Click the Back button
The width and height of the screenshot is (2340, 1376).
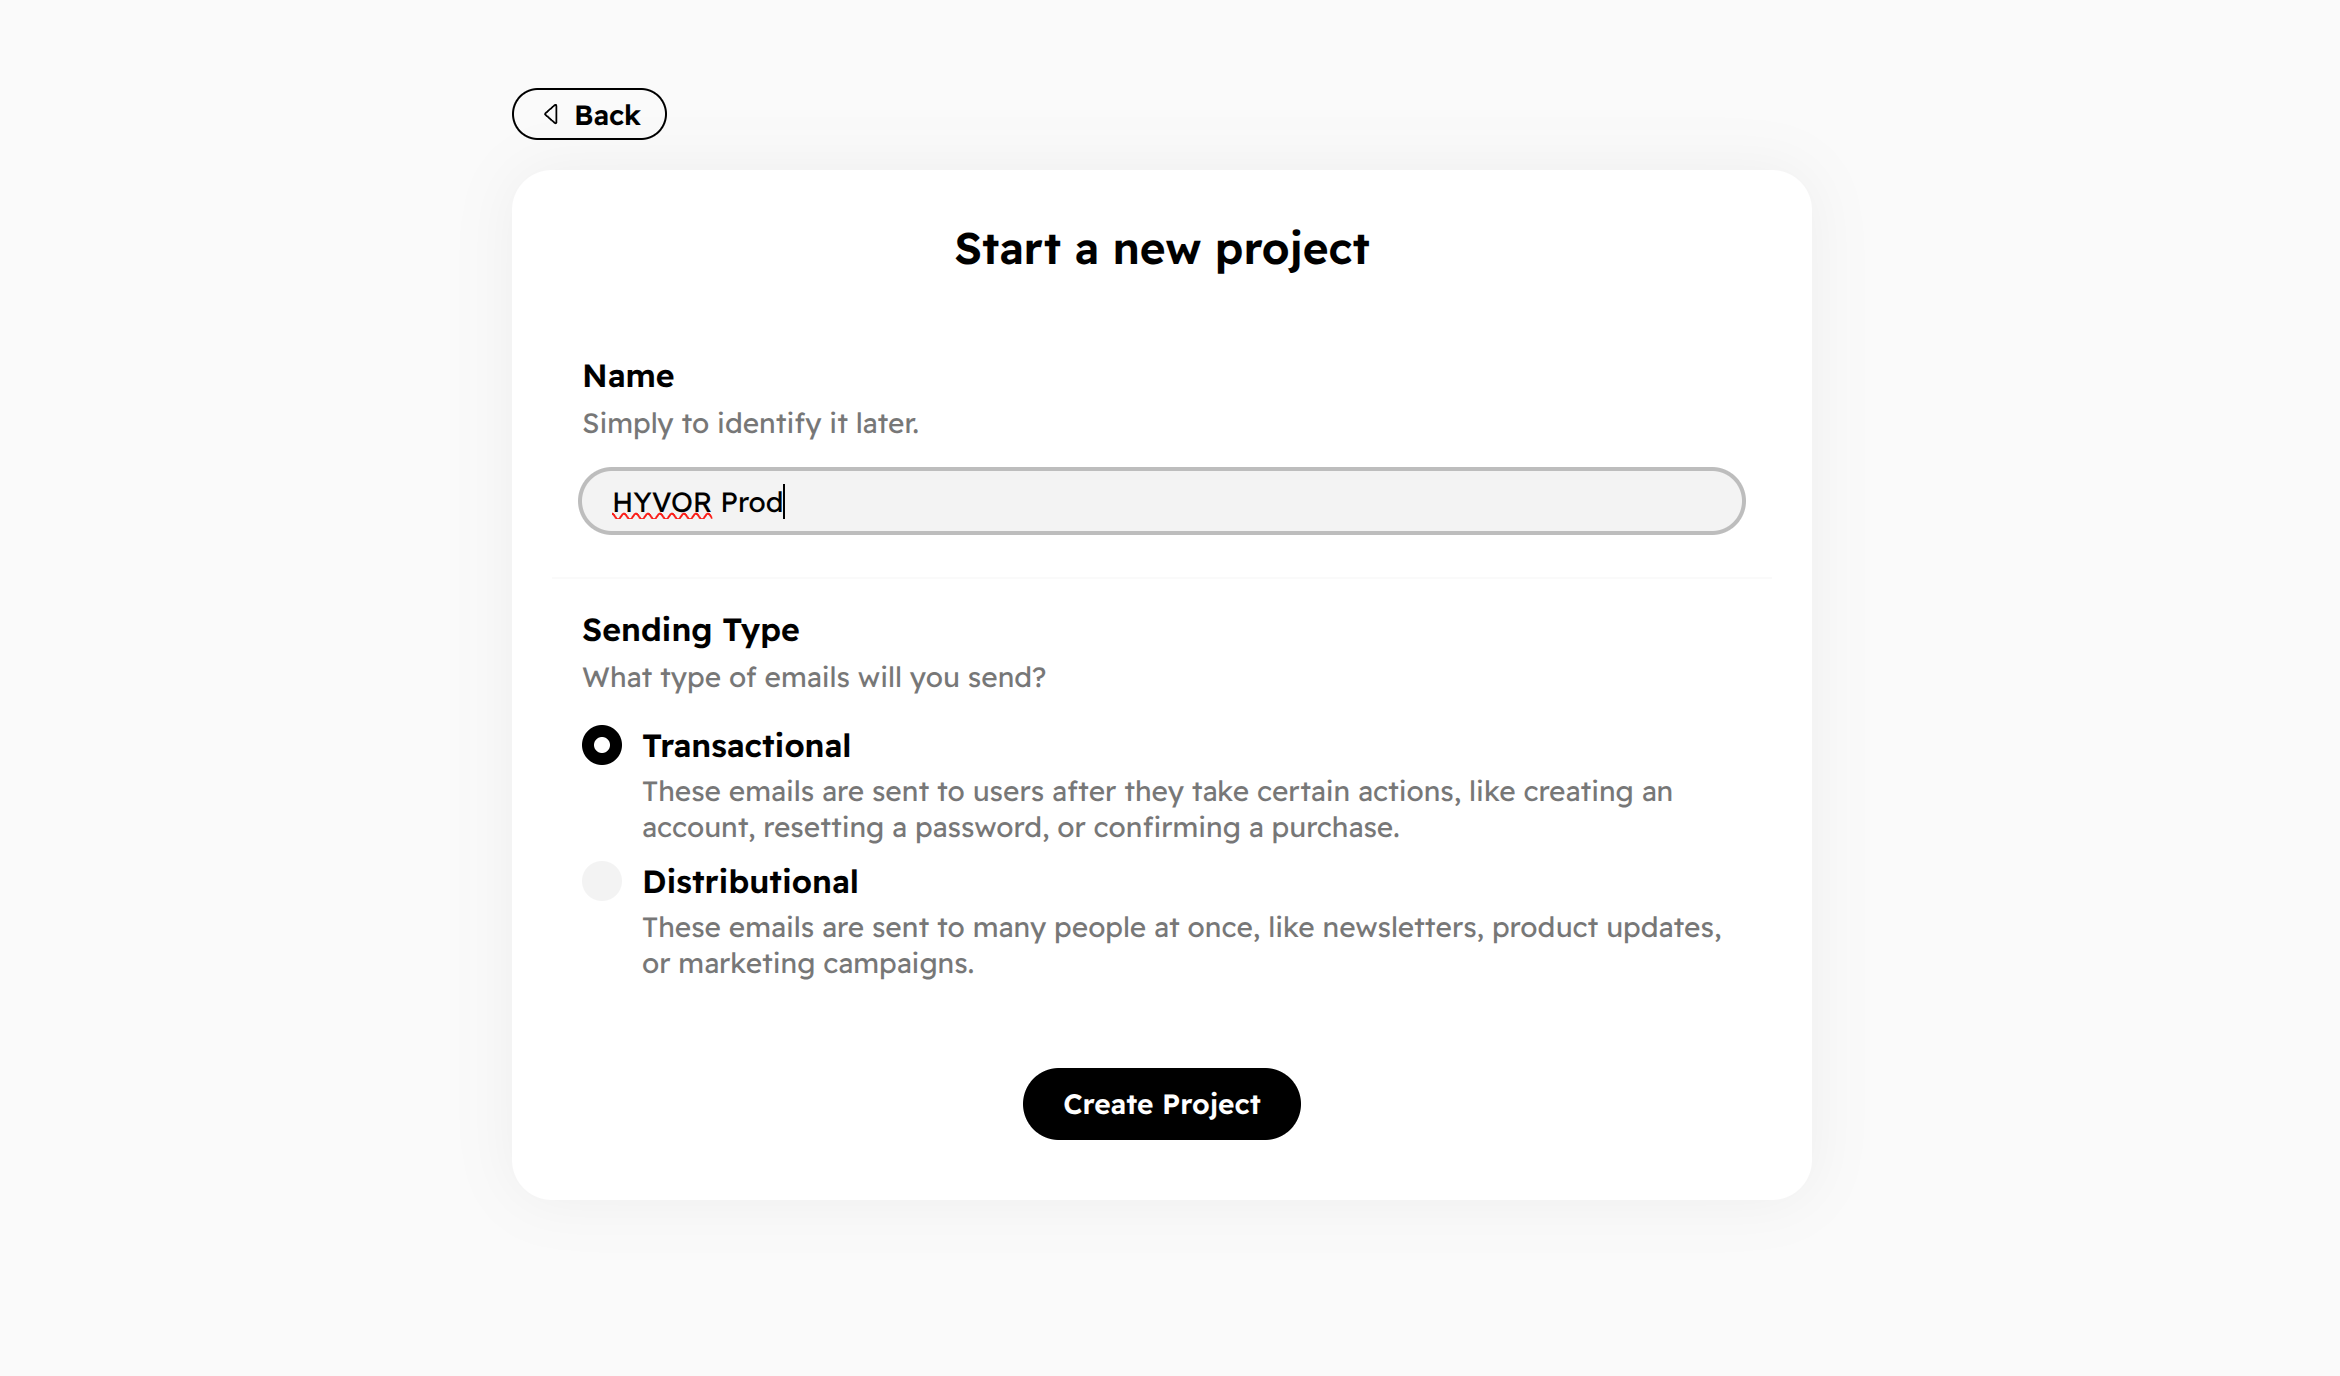coord(589,114)
